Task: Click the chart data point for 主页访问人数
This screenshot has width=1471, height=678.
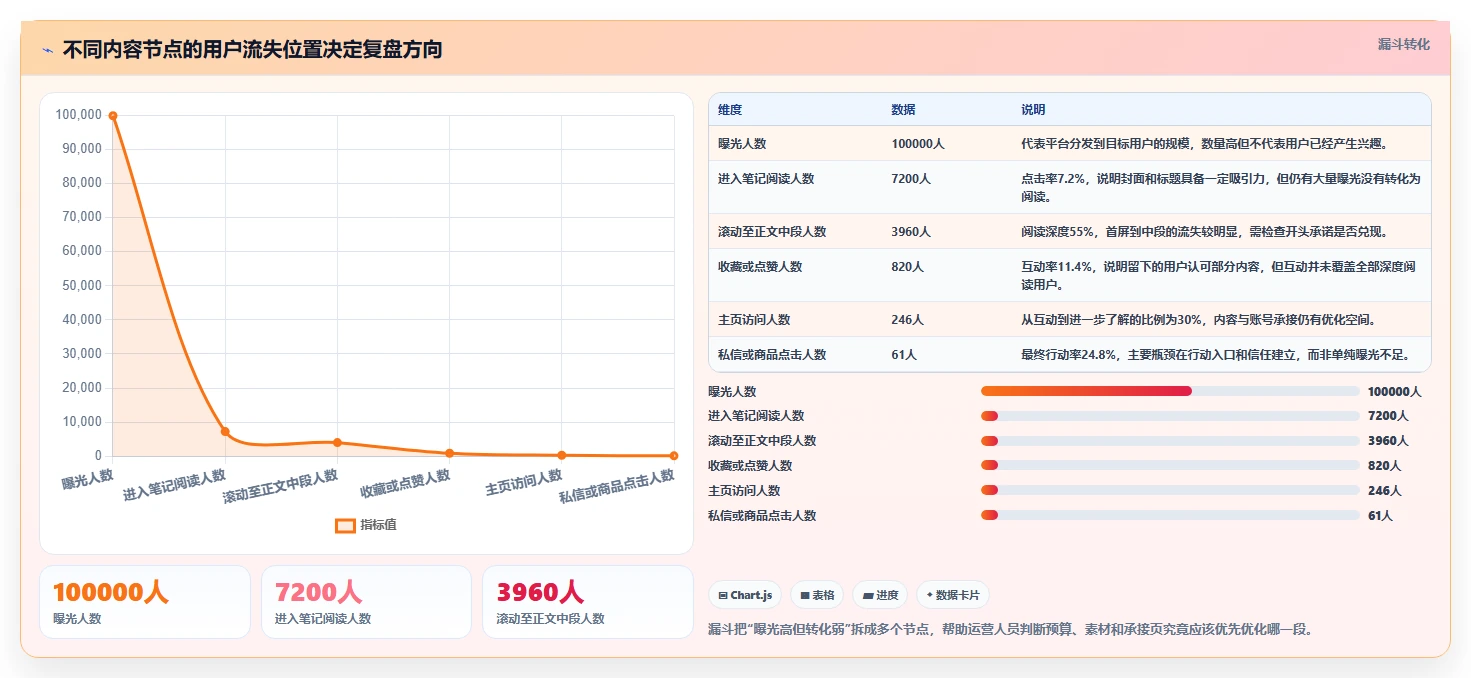Action: pyautogui.click(x=562, y=455)
